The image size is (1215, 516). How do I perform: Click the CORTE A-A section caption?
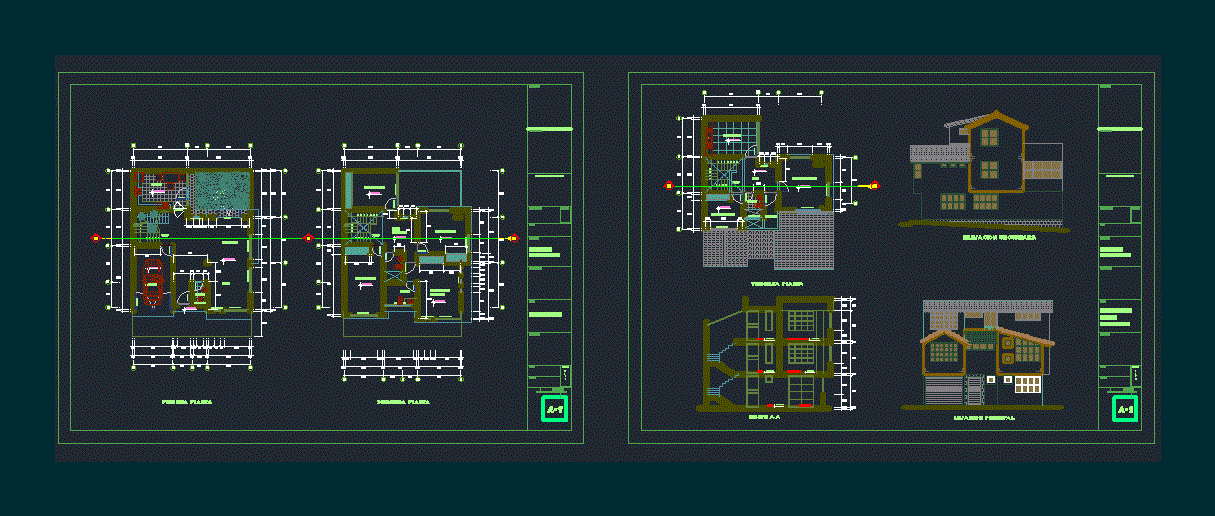(765, 418)
